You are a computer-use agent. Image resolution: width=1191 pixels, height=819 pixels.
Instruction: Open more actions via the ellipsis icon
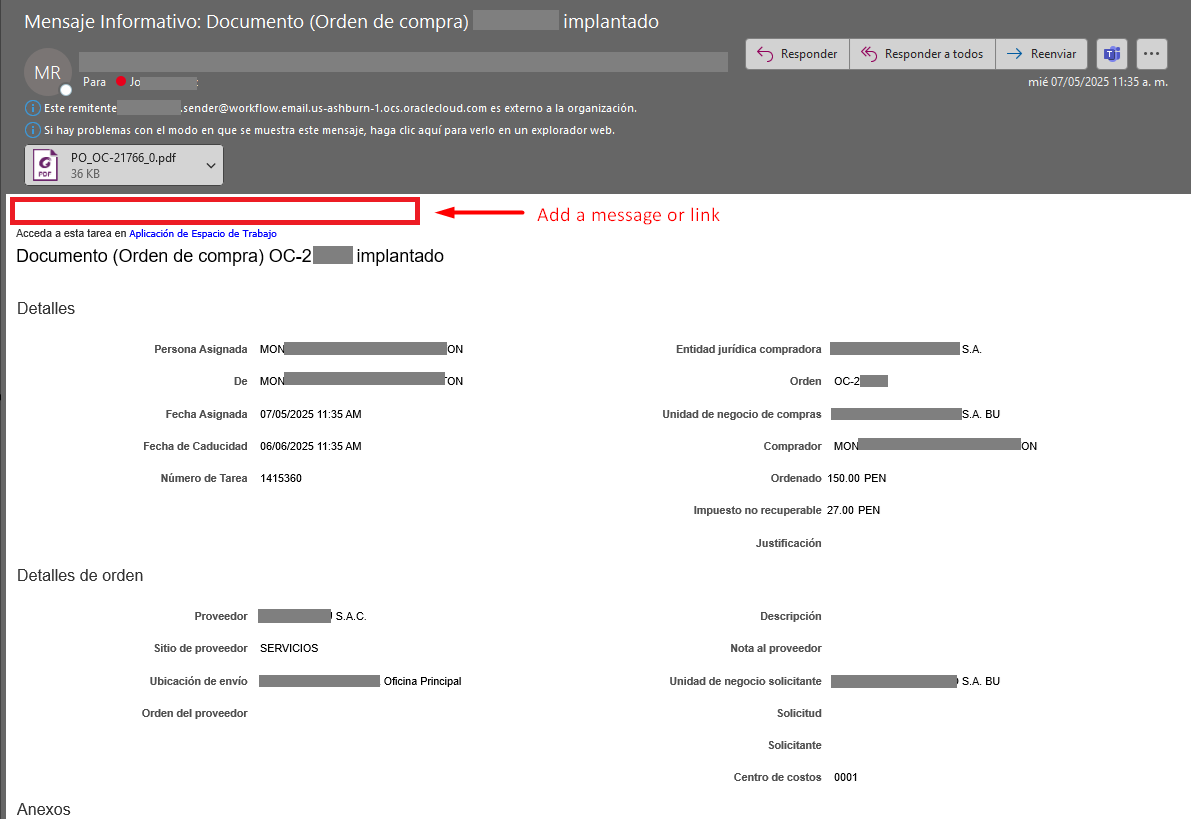1151,54
